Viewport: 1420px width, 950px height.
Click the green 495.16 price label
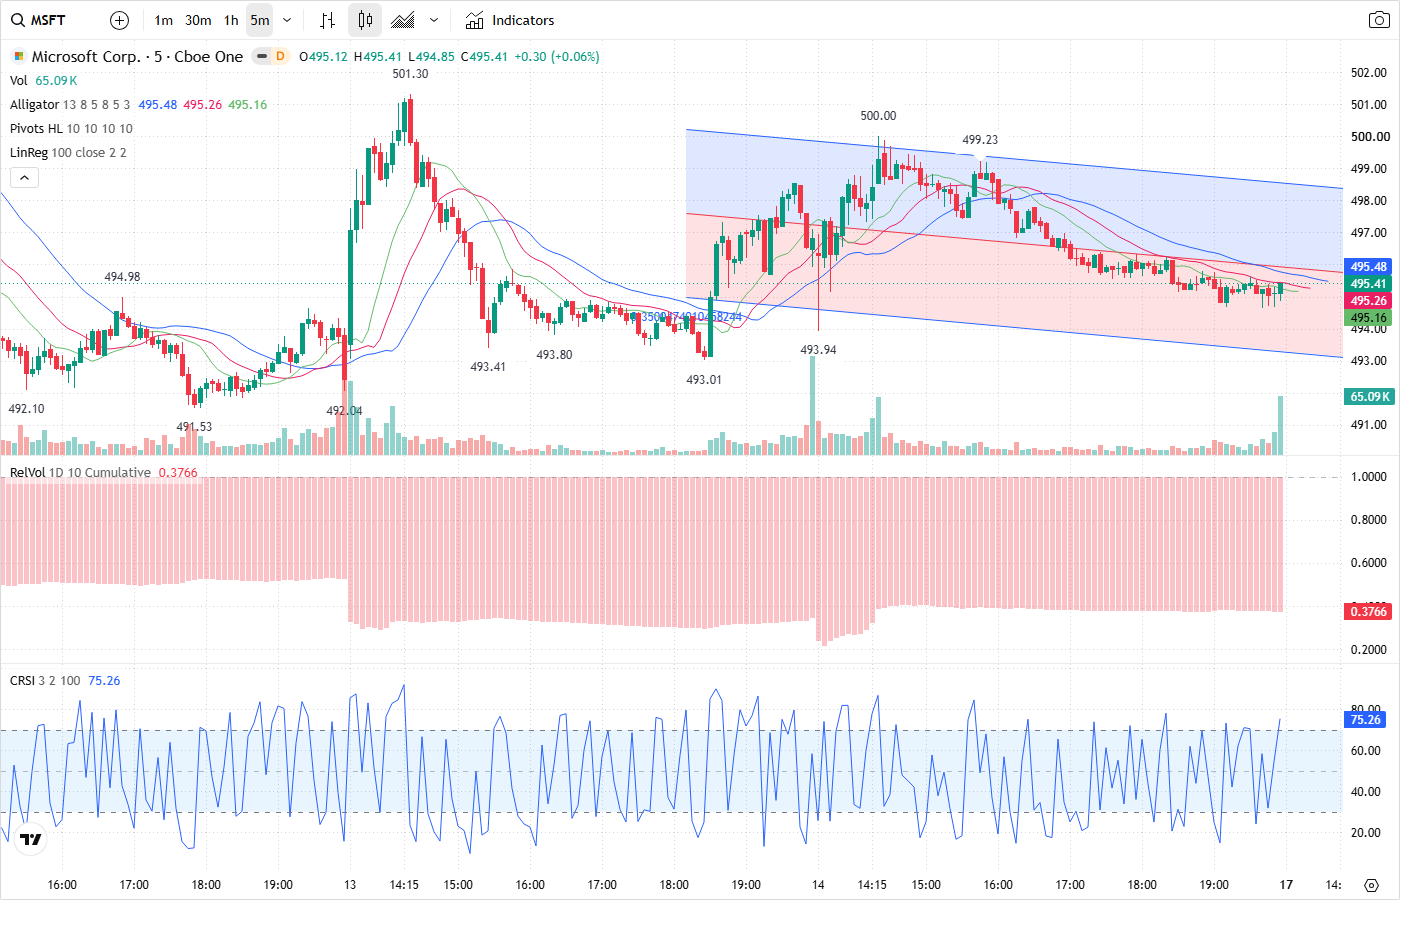1369,318
